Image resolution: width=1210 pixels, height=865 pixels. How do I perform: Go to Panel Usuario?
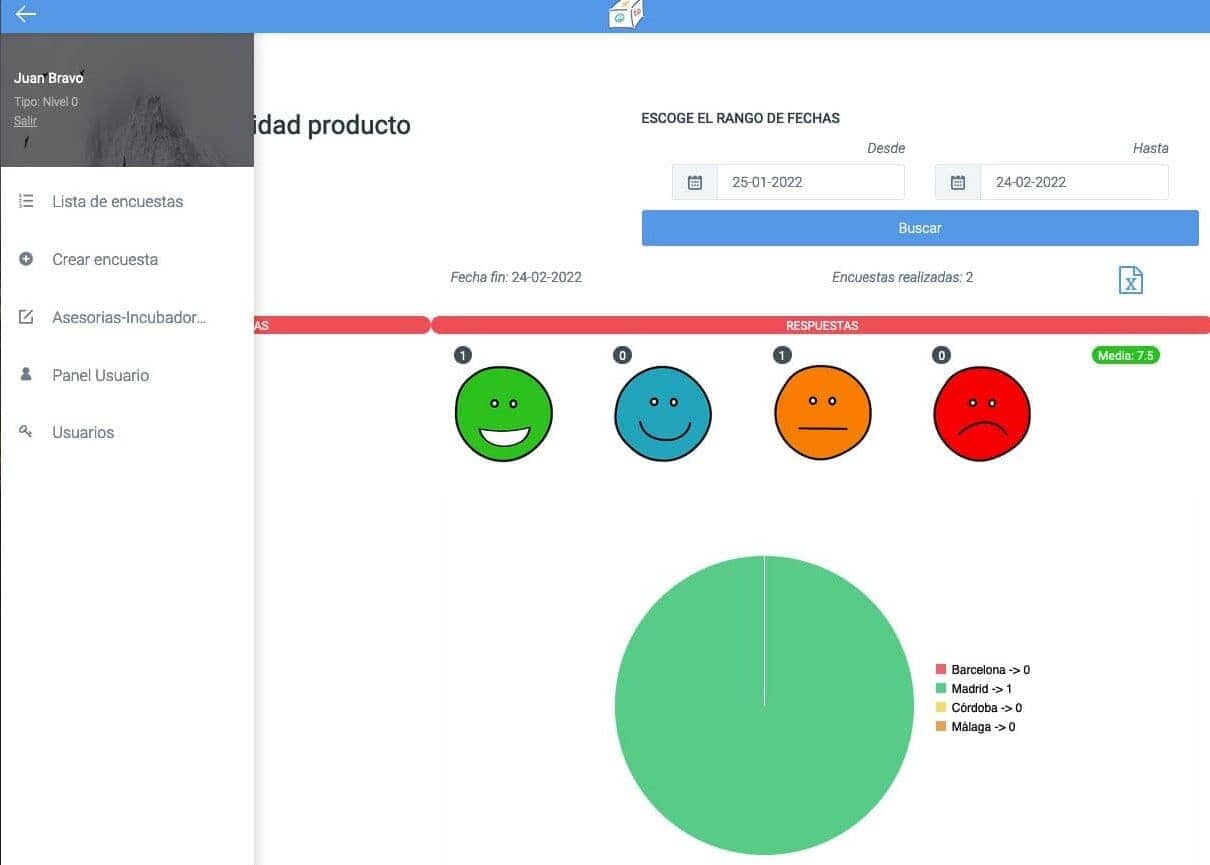pyautogui.click(x=100, y=375)
